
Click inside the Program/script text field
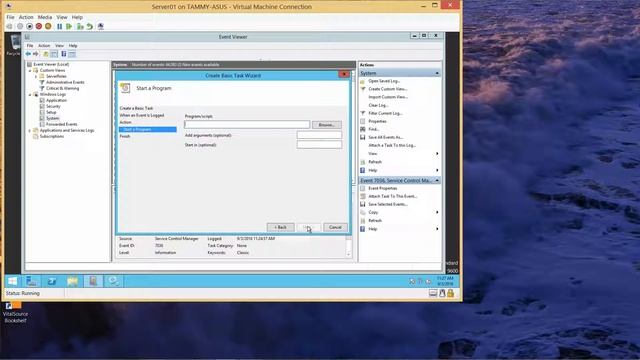(247, 124)
